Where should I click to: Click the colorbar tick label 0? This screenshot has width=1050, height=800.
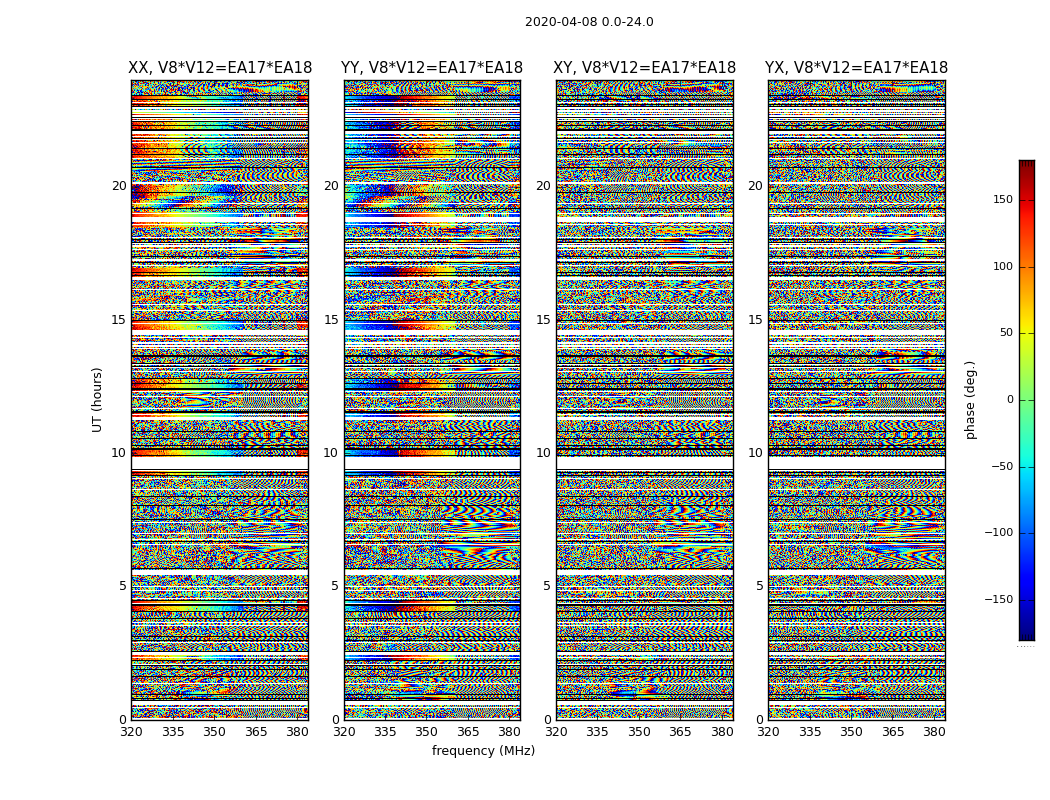(1010, 400)
